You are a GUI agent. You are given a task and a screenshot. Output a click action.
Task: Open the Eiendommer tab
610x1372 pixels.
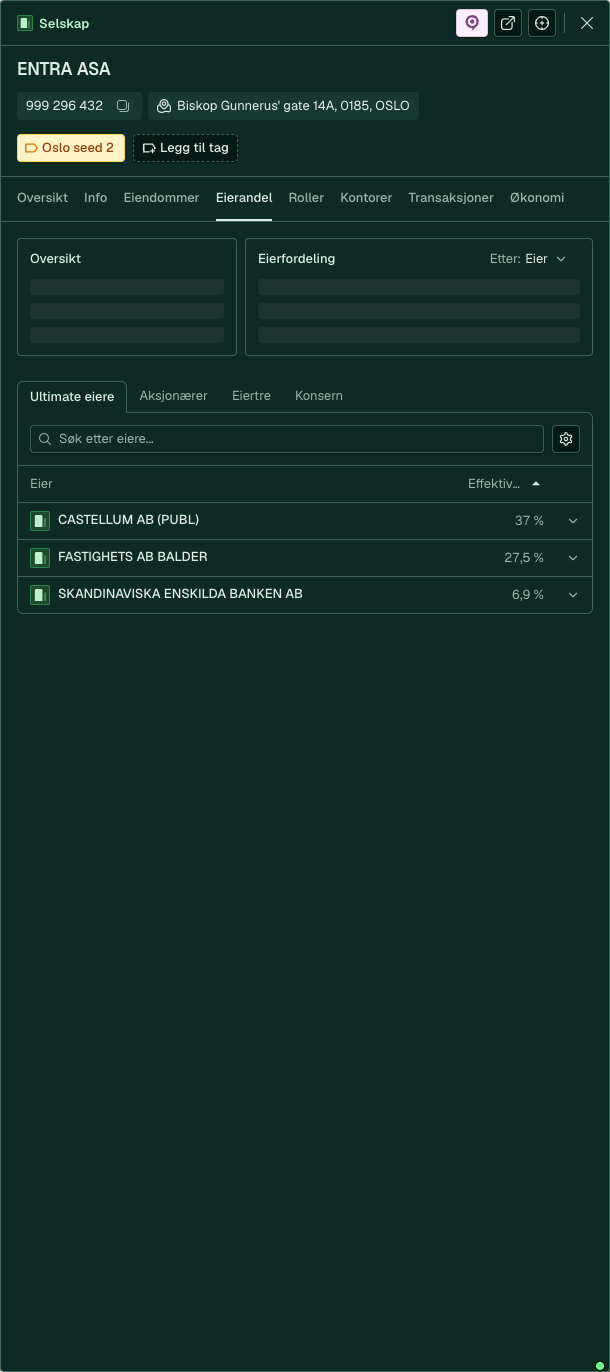[161, 198]
